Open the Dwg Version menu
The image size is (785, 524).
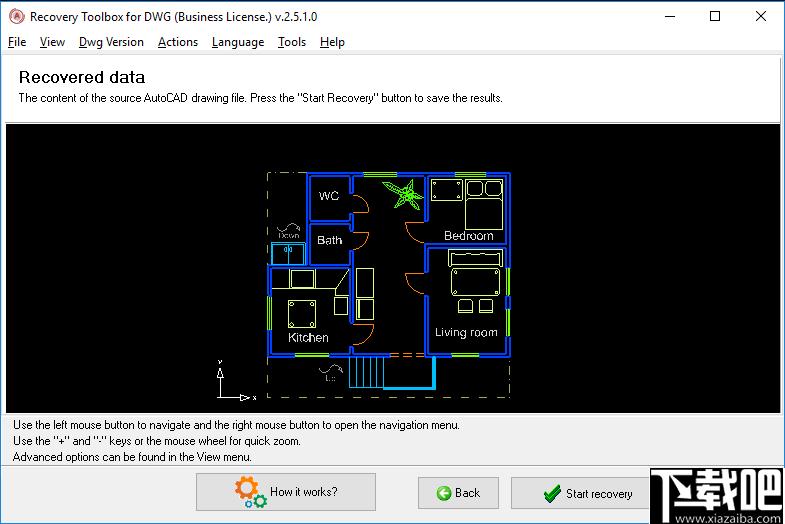(111, 42)
